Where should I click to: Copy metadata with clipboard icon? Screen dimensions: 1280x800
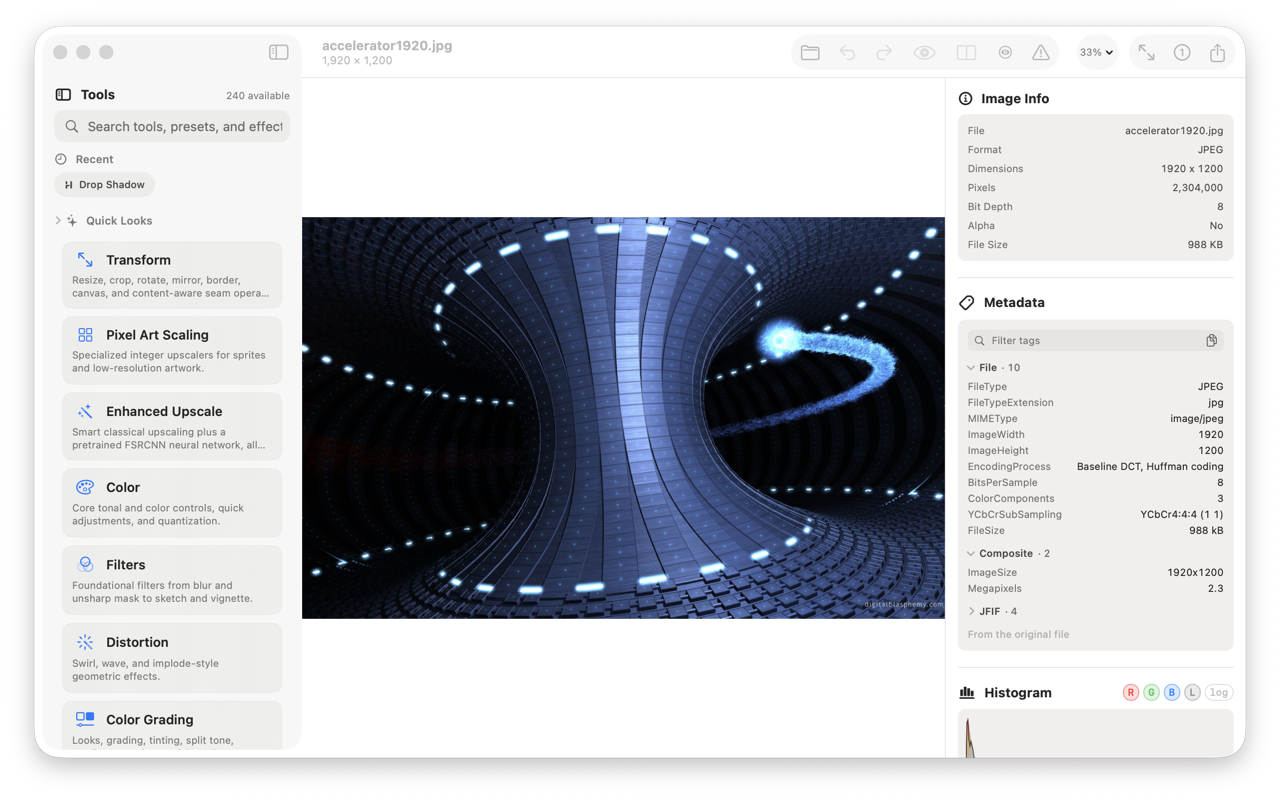(1211, 341)
